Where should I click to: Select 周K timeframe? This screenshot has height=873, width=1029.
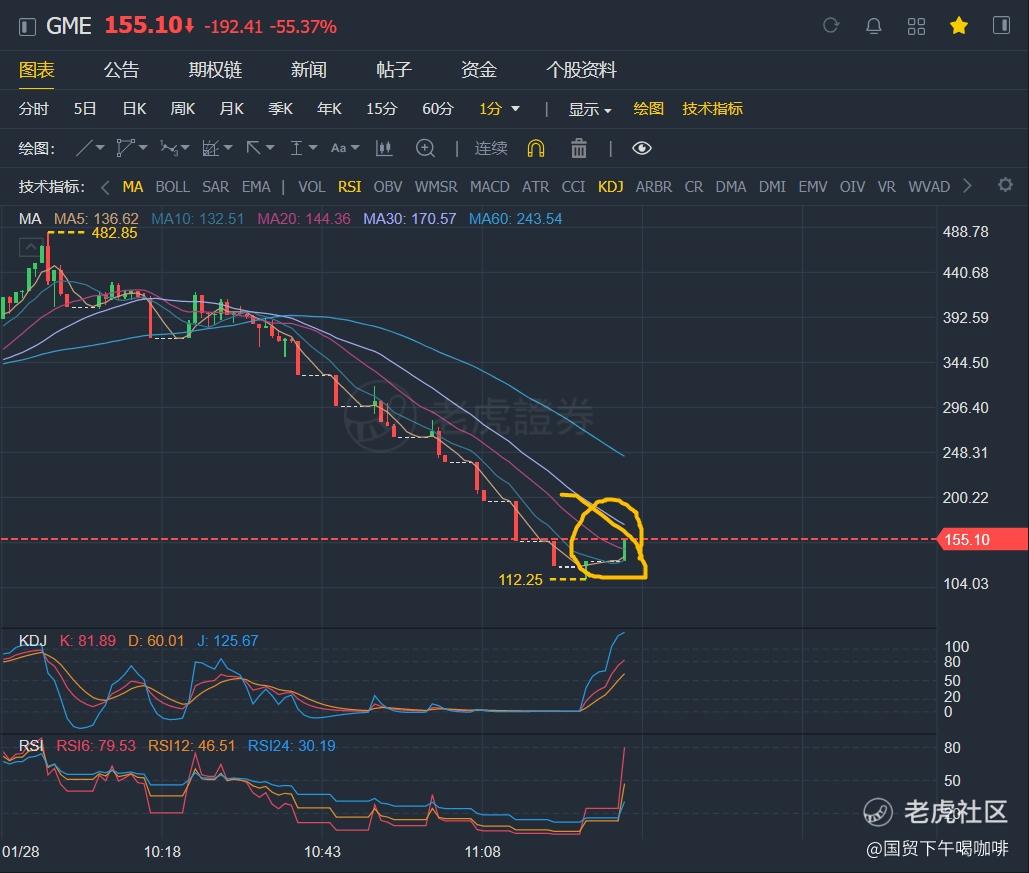coord(182,108)
